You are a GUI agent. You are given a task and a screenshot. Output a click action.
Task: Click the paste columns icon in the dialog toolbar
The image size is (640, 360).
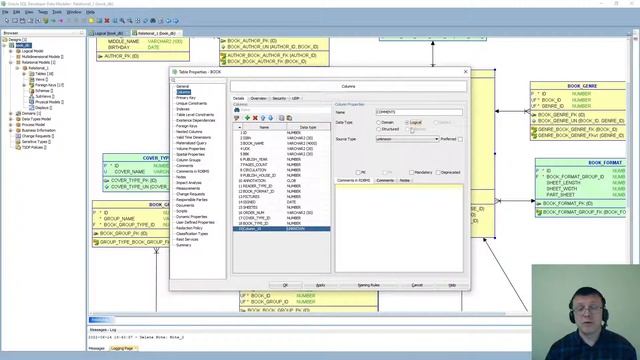click(x=289, y=118)
